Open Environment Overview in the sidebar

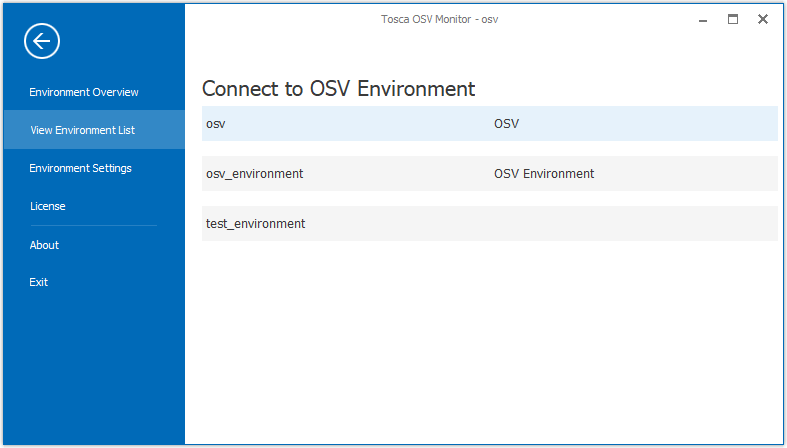pos(84,92)
